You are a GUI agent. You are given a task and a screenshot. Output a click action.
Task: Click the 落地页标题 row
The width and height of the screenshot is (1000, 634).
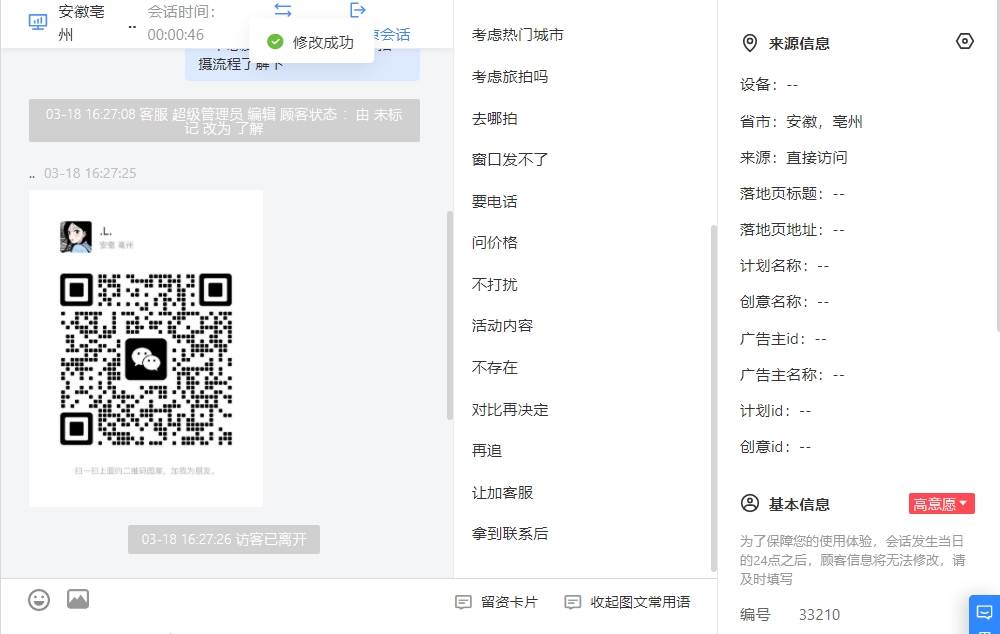[792, 194]
